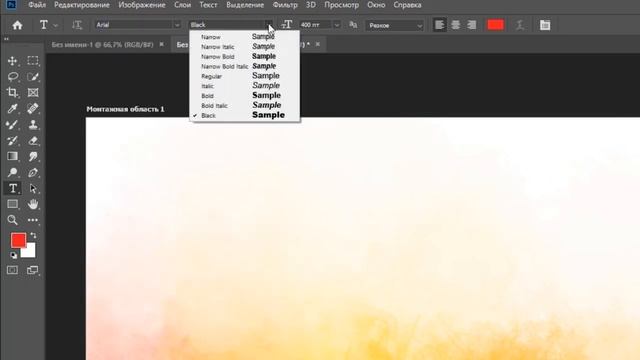Open the Фильтр menu

pyautogui.click(x=285, y=5)
